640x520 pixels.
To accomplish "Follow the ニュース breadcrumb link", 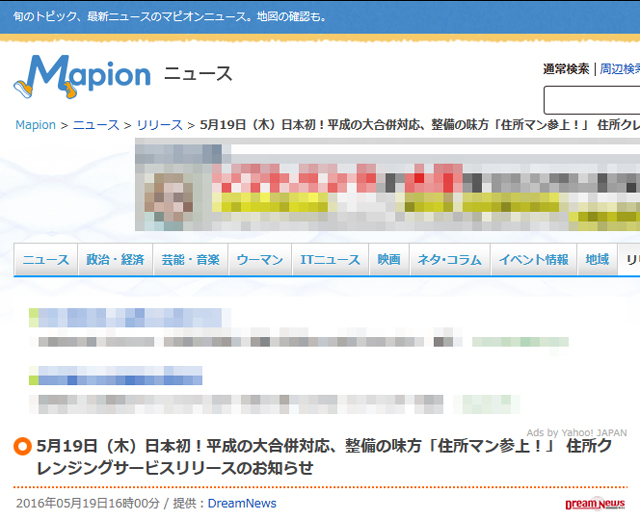I will coord(96,125).
